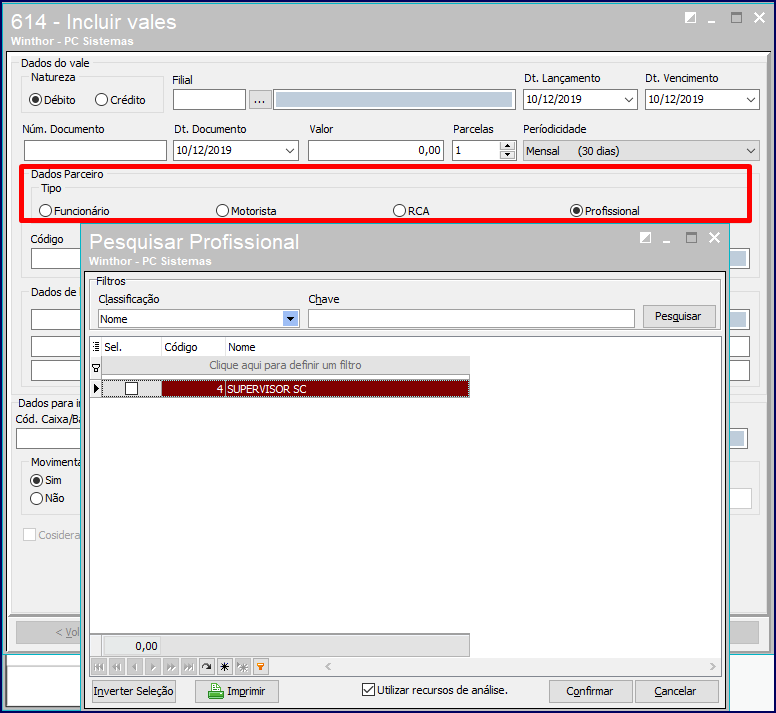Focus the Valor amount field
The image size is (776, 713).
(x=376, y=150)
